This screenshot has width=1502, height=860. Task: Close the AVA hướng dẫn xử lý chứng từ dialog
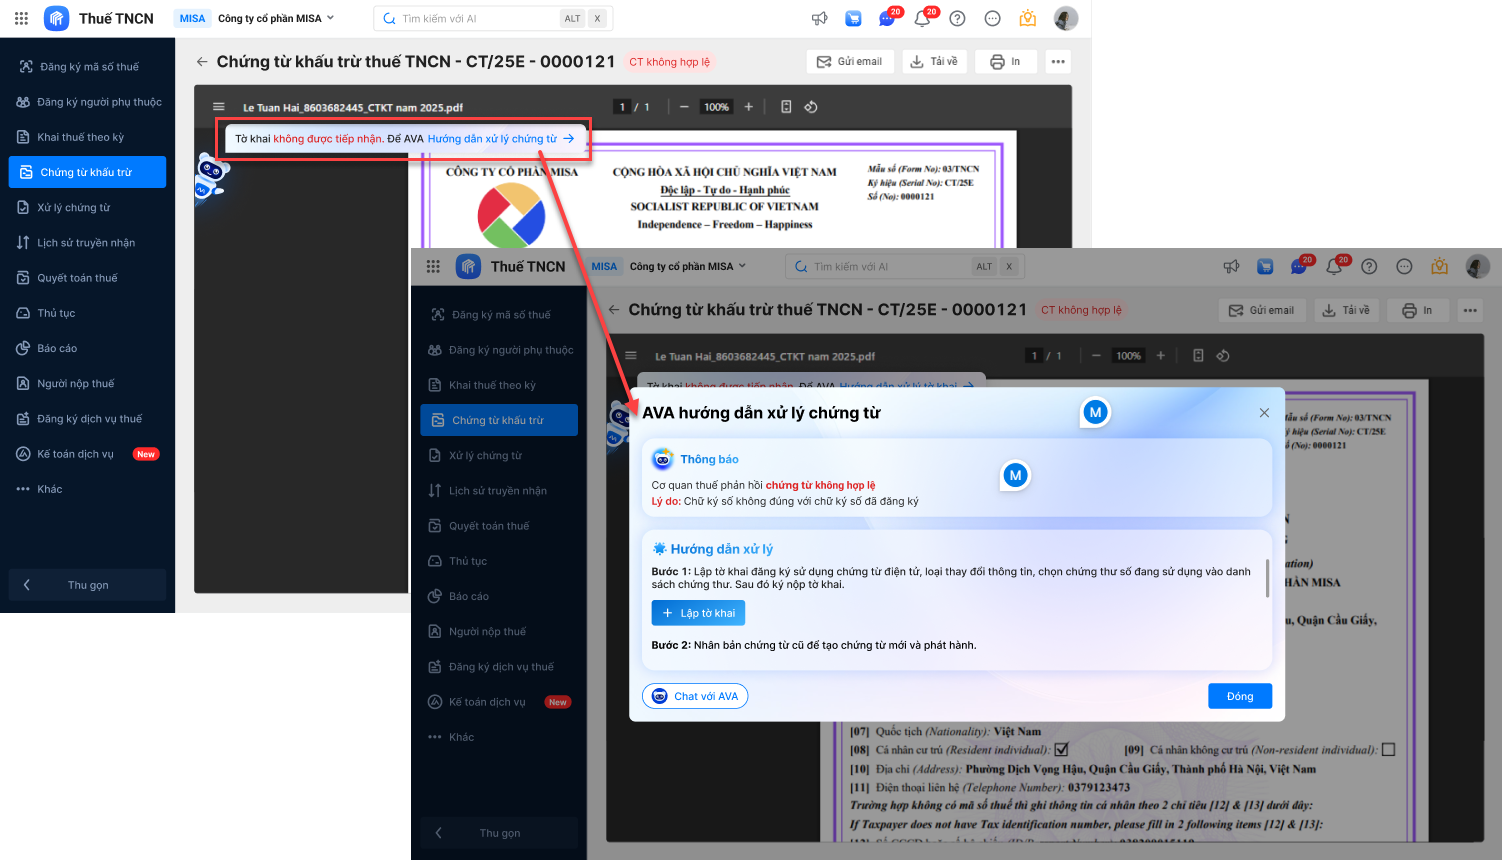tap(1264, 413)
